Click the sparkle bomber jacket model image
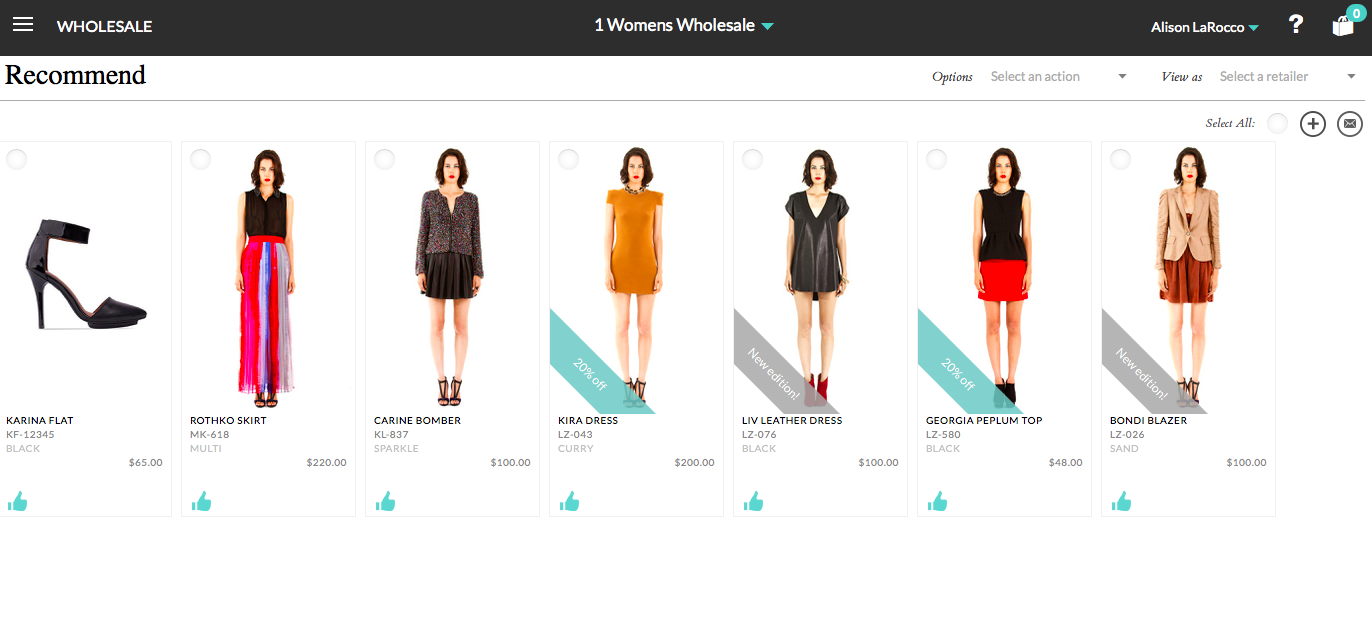 point(450,277)
